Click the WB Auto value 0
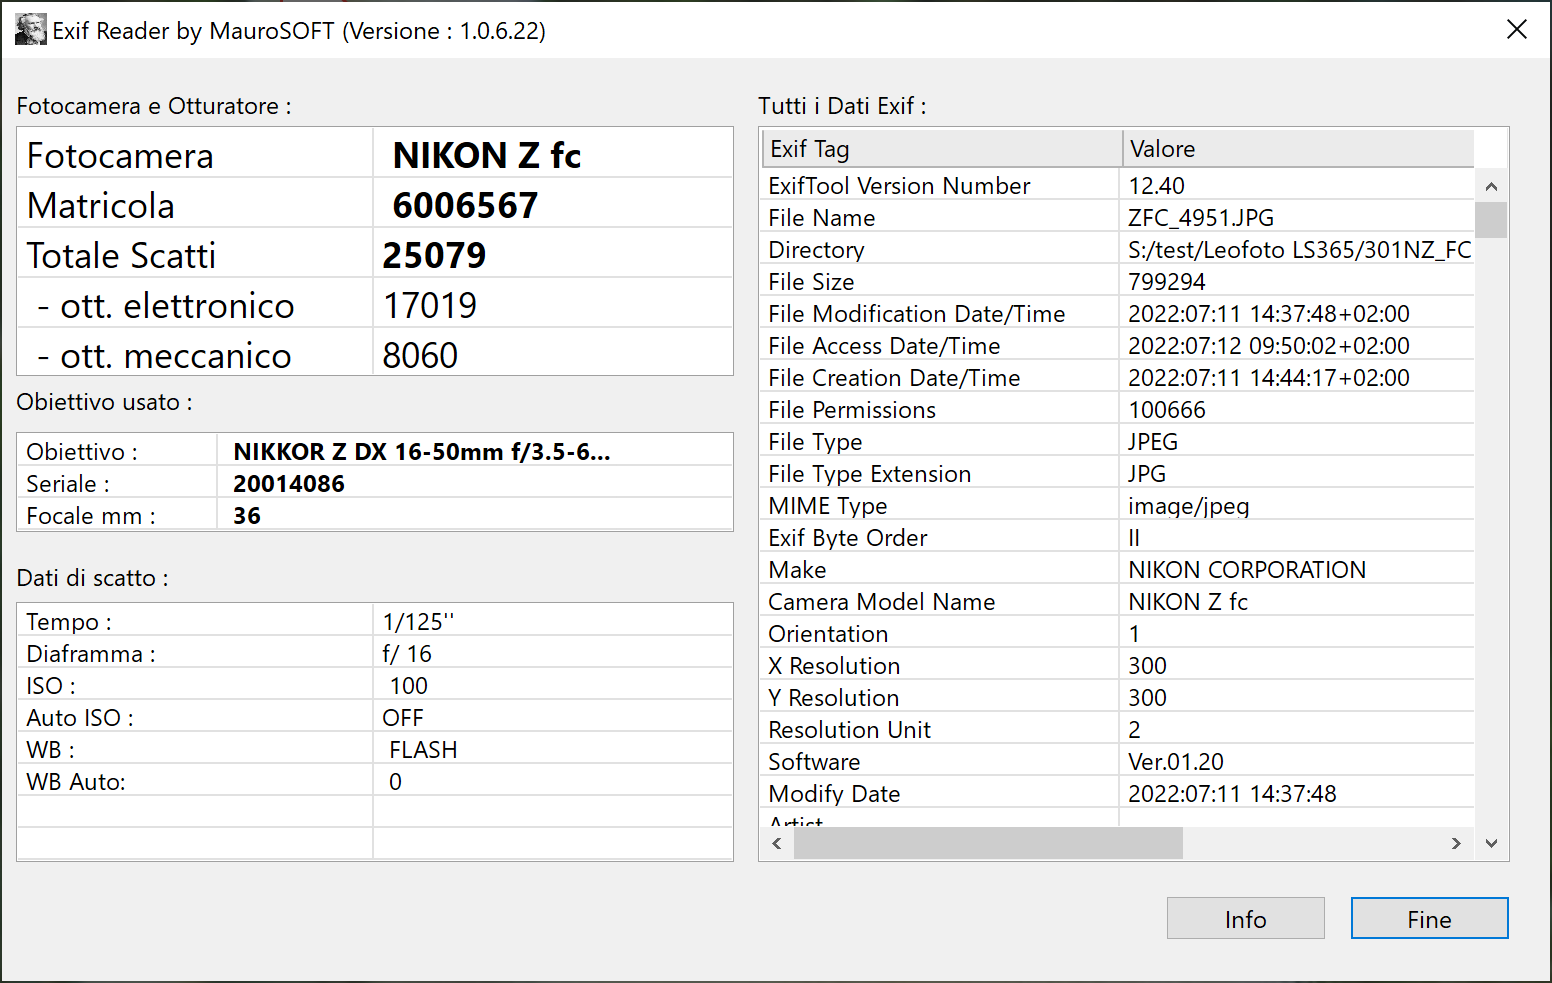Screen dimensions: 1552x983 (395, 782)
